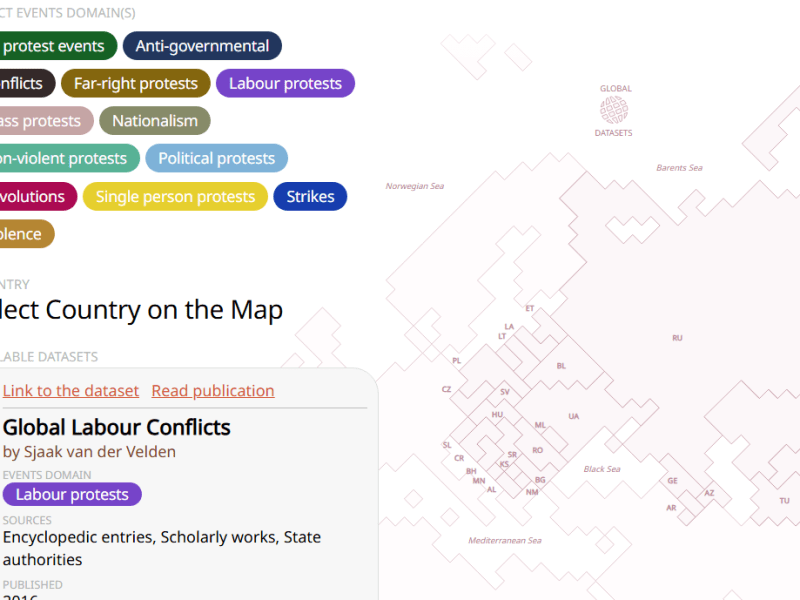Select Romania (RO) on the map

[537, 450]
